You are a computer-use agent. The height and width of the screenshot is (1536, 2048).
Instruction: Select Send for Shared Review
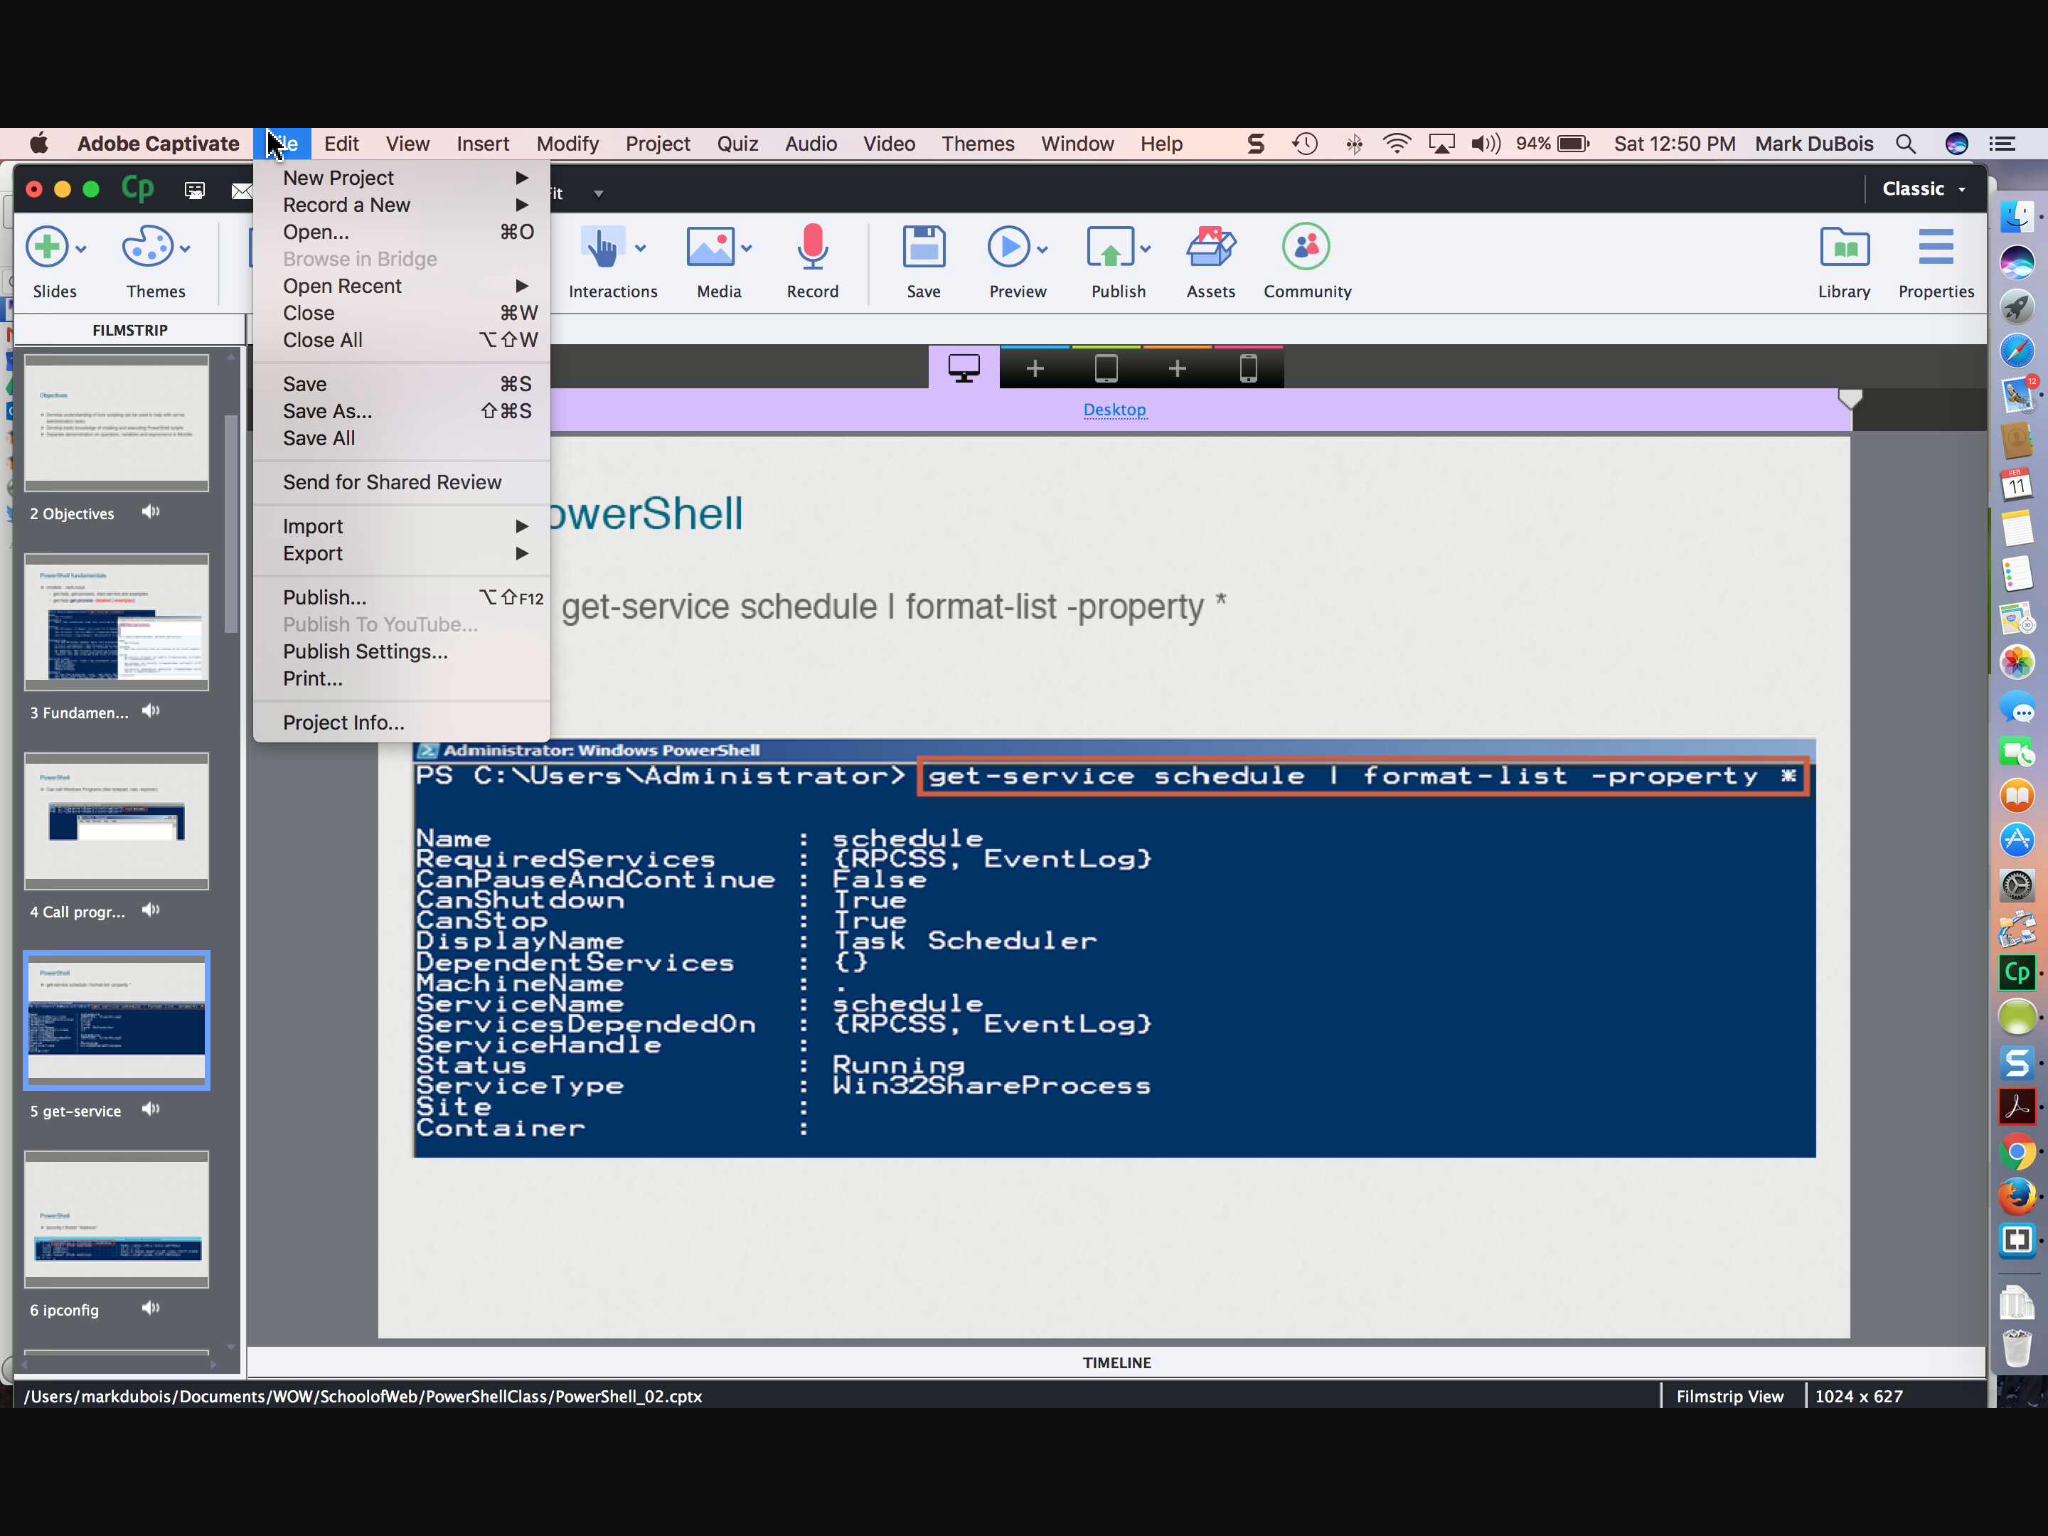[x=401, y=482]
